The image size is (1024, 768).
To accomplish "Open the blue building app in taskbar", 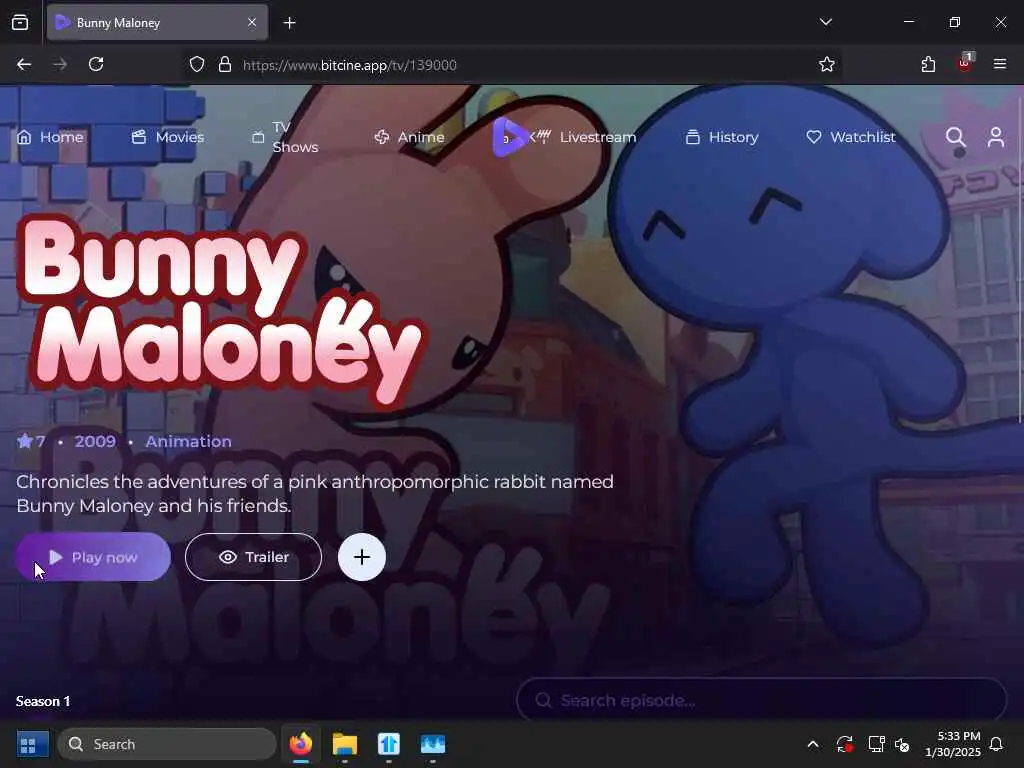I will point(389,744).
